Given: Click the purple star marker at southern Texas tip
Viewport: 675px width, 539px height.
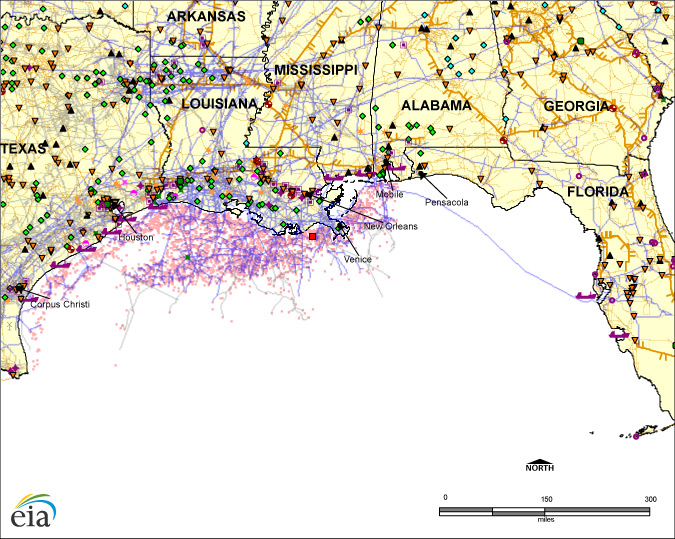Looking at the screenshot, I should click(x=14, y=369).
